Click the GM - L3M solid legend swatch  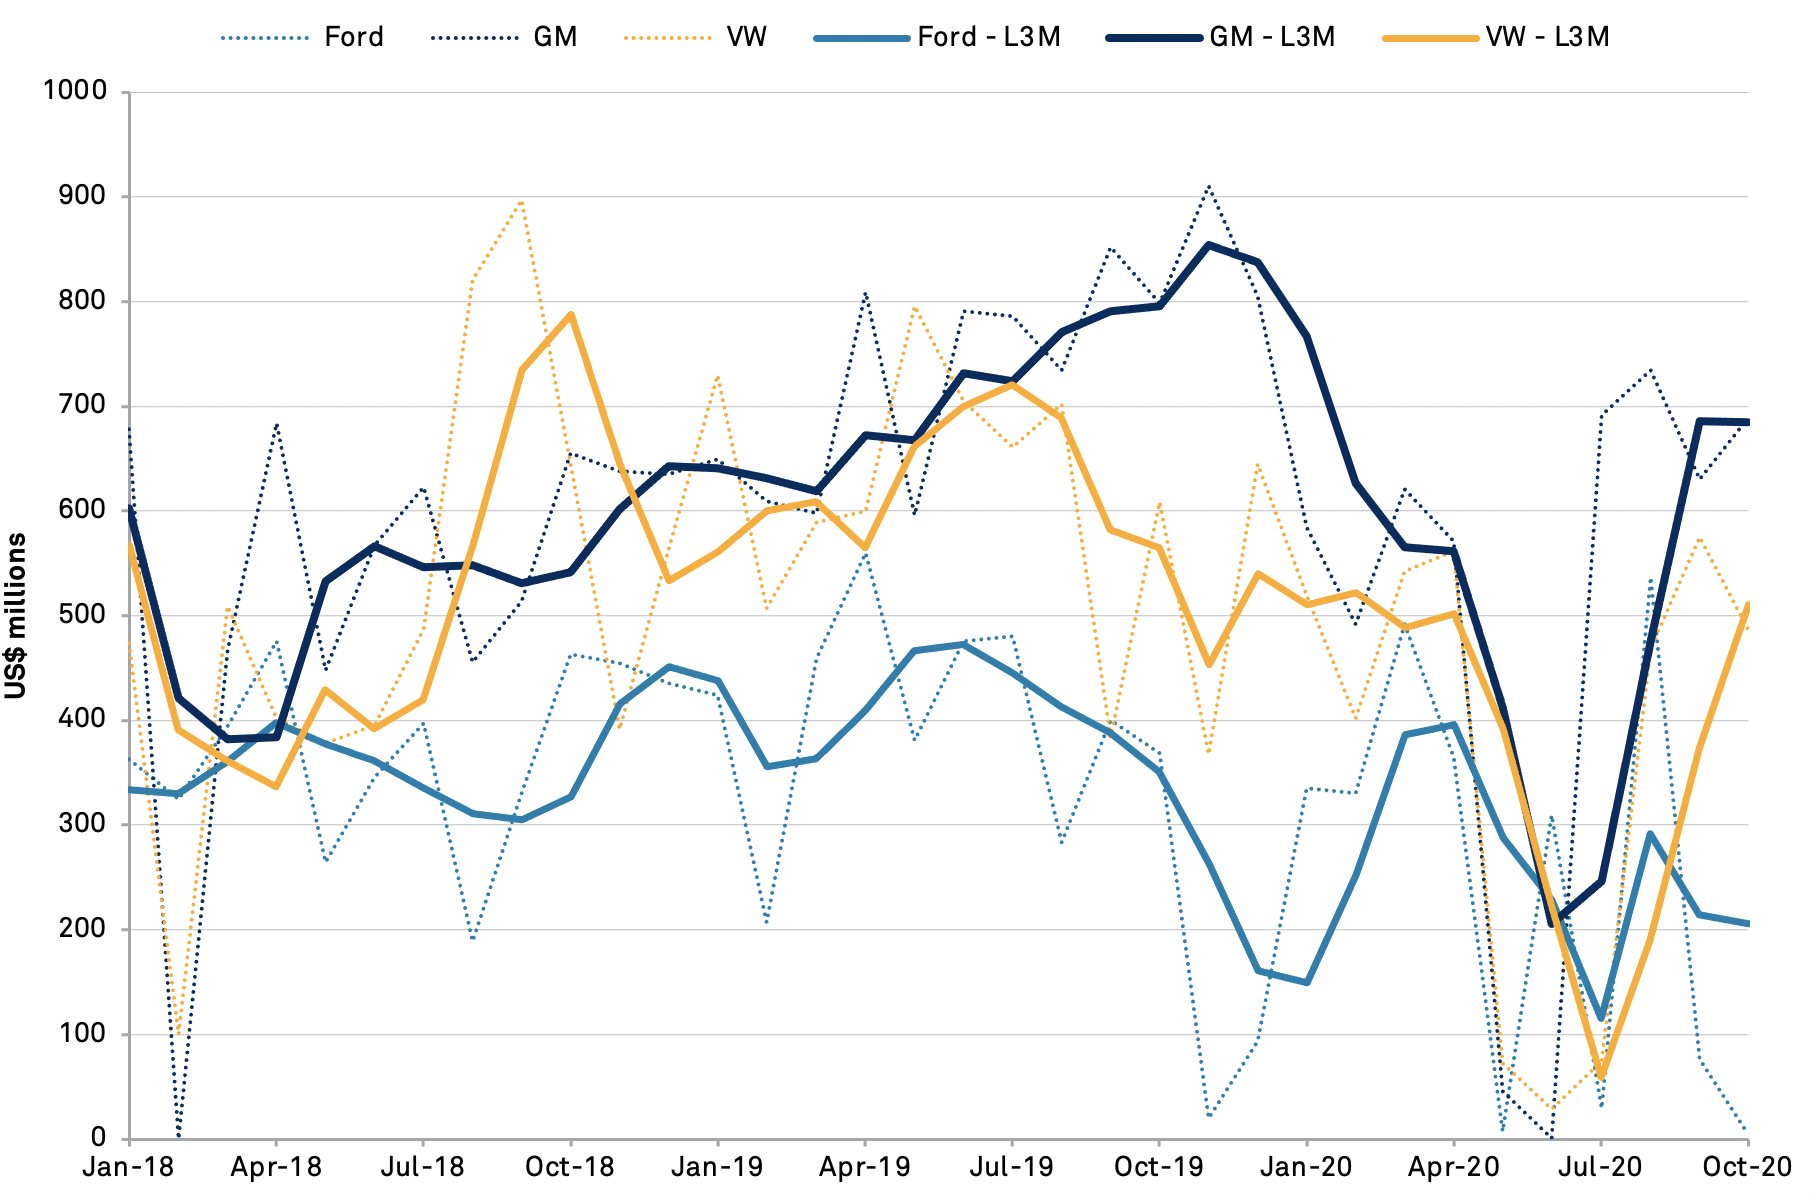(1153, 38)
